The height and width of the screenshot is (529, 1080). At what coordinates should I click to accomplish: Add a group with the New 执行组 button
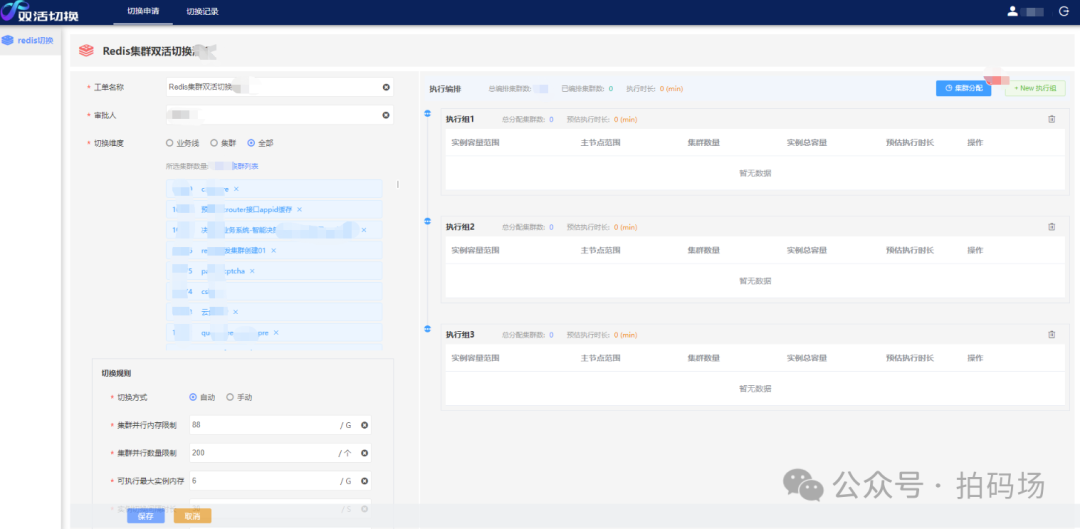point(1035,88)
